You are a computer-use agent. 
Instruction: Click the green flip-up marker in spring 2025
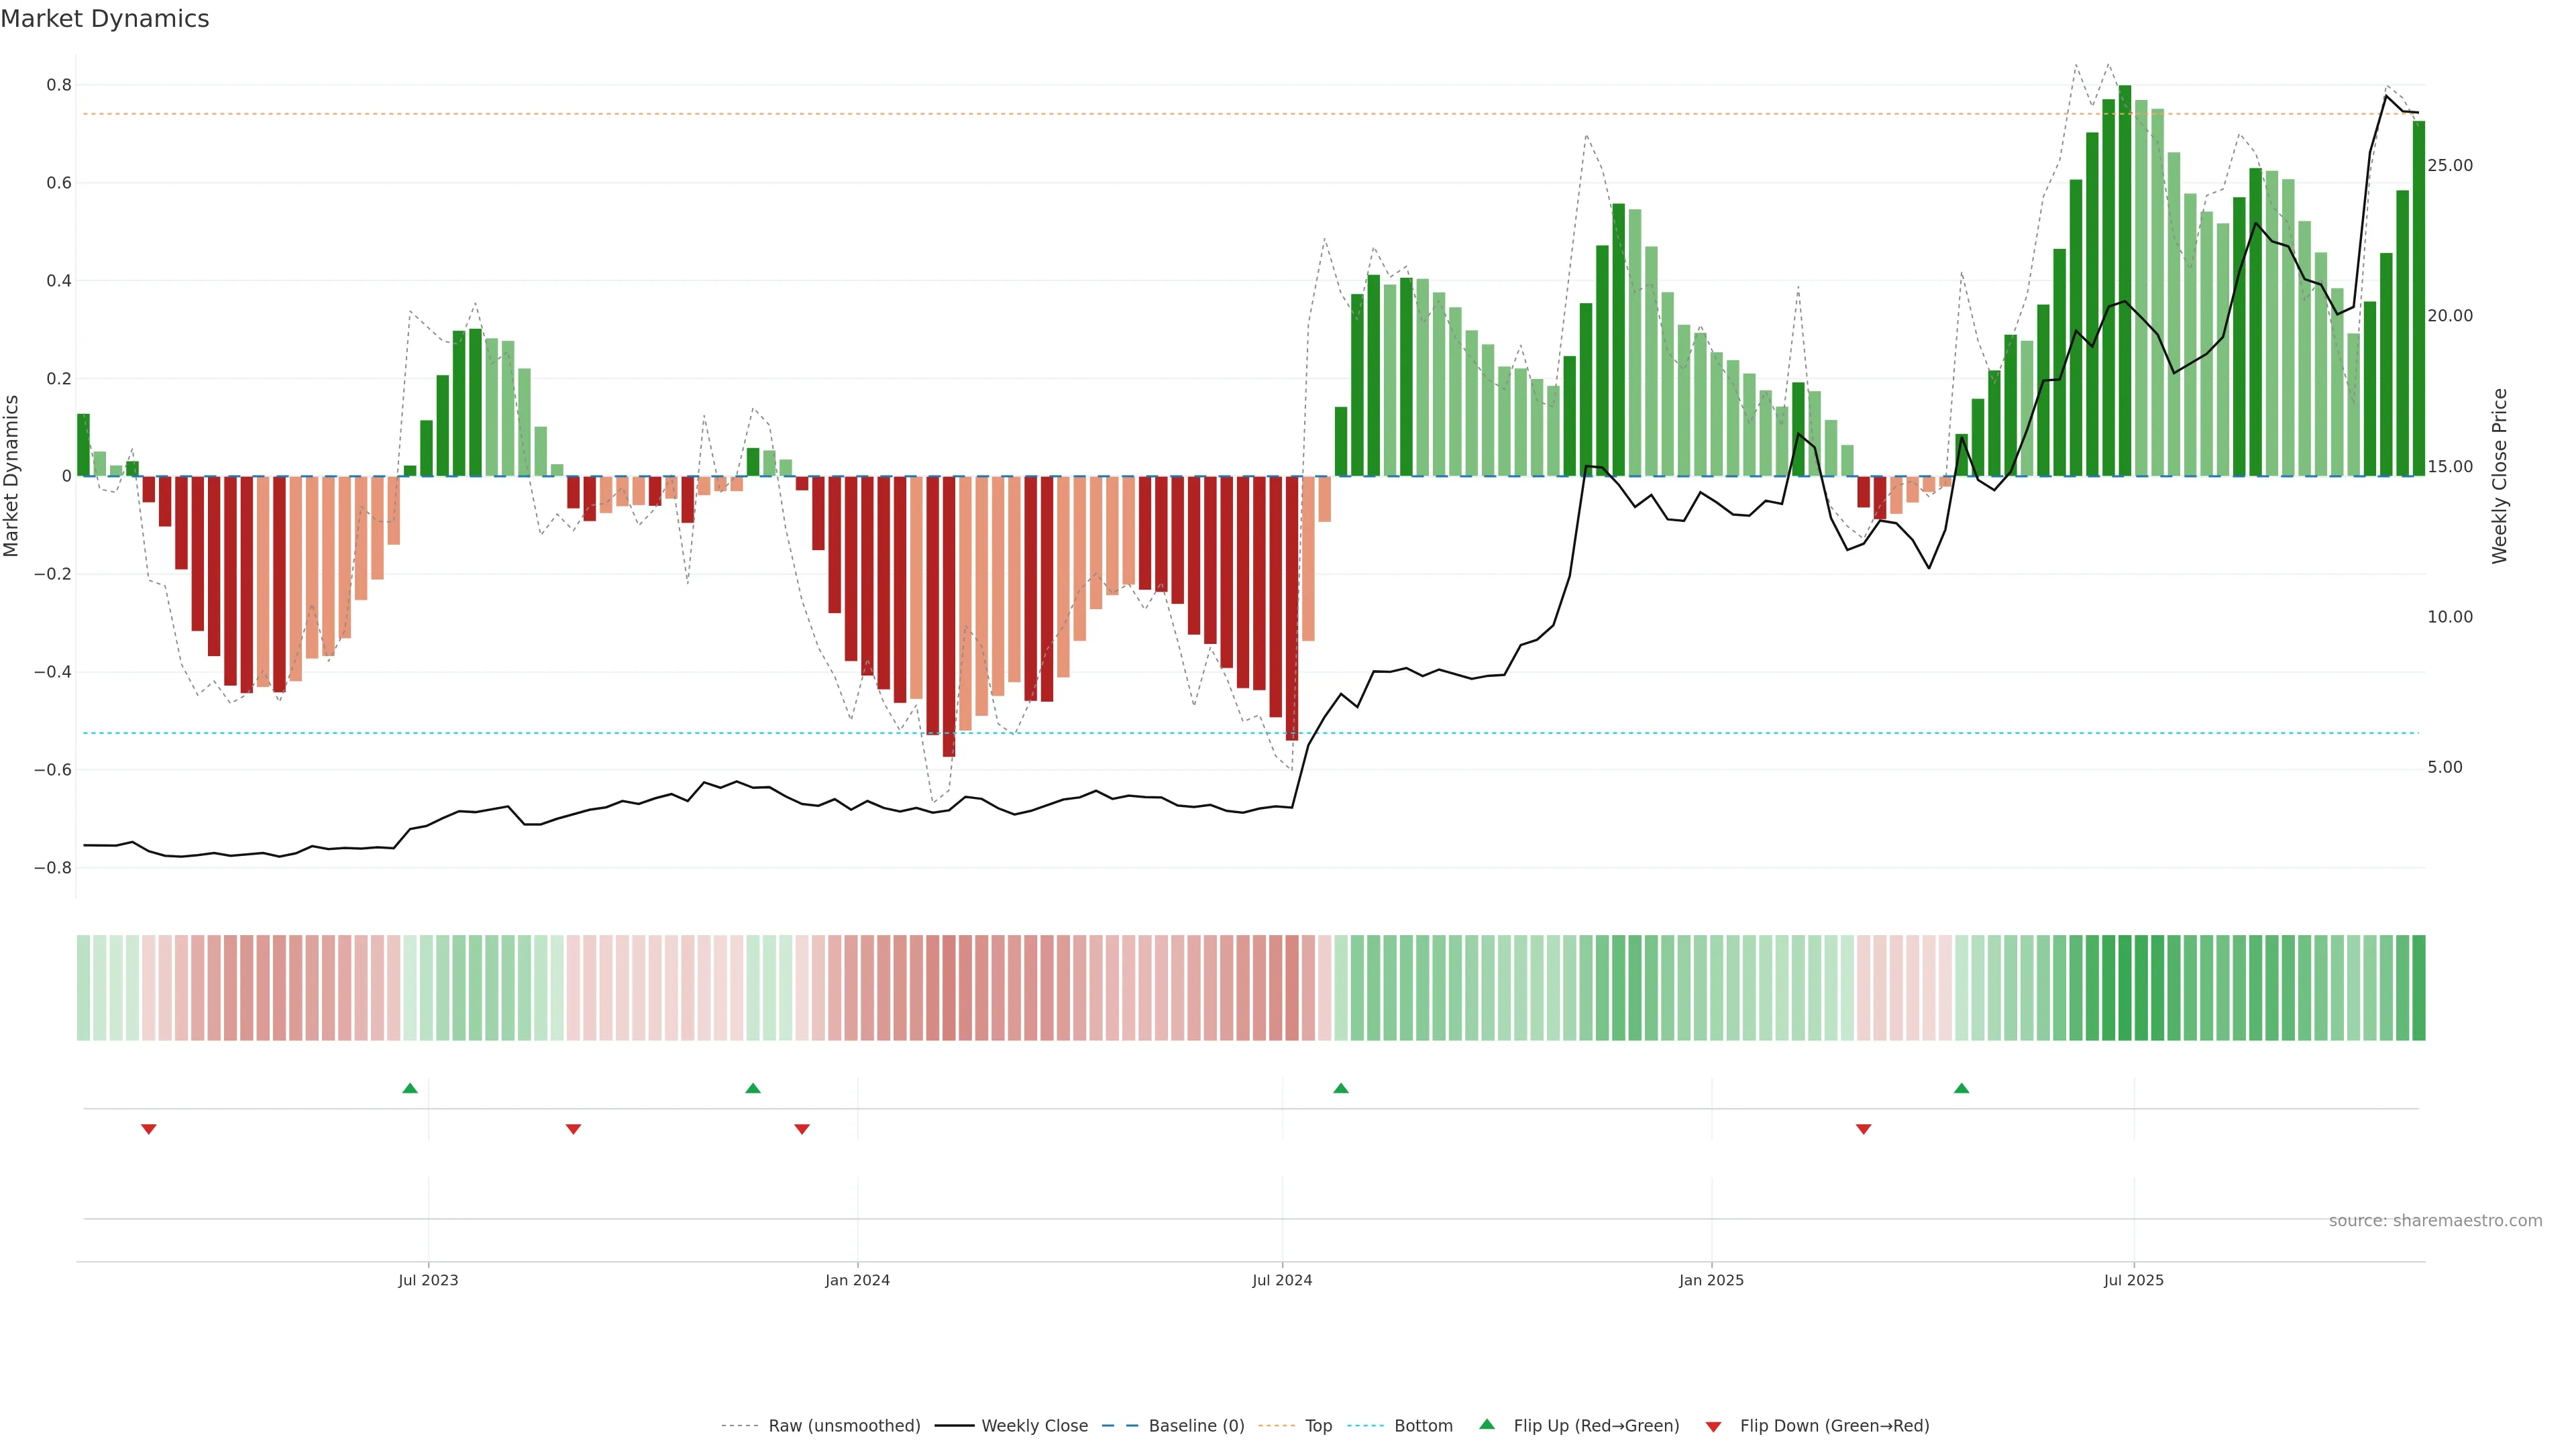pos(1961,1088)
